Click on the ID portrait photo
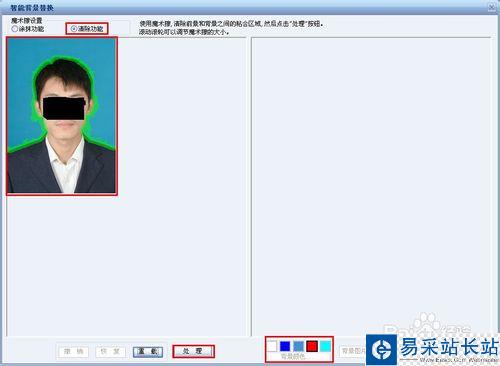The height and width of the screenshot is (366, 500). (x=62, y=116)
